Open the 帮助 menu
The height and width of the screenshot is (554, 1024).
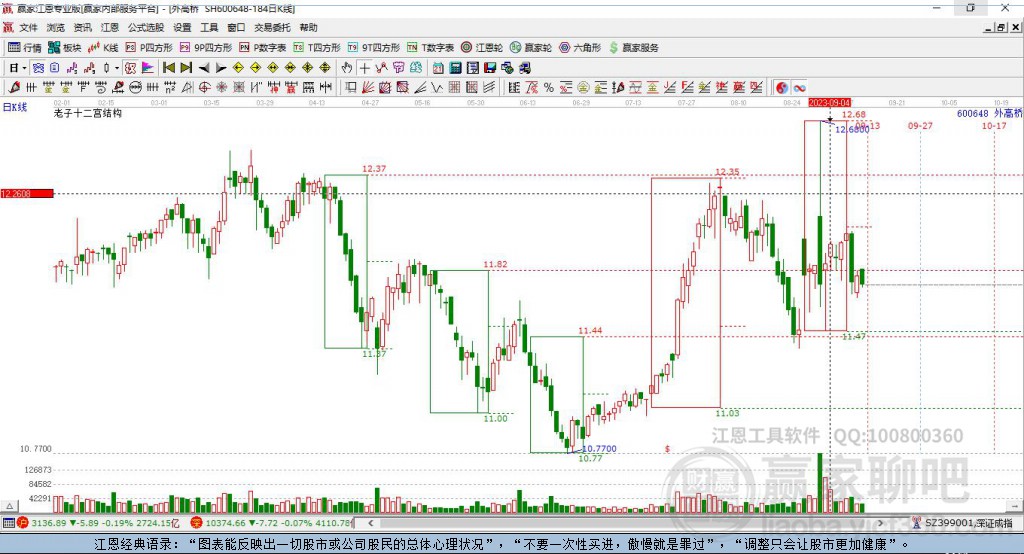click(308, 27)
